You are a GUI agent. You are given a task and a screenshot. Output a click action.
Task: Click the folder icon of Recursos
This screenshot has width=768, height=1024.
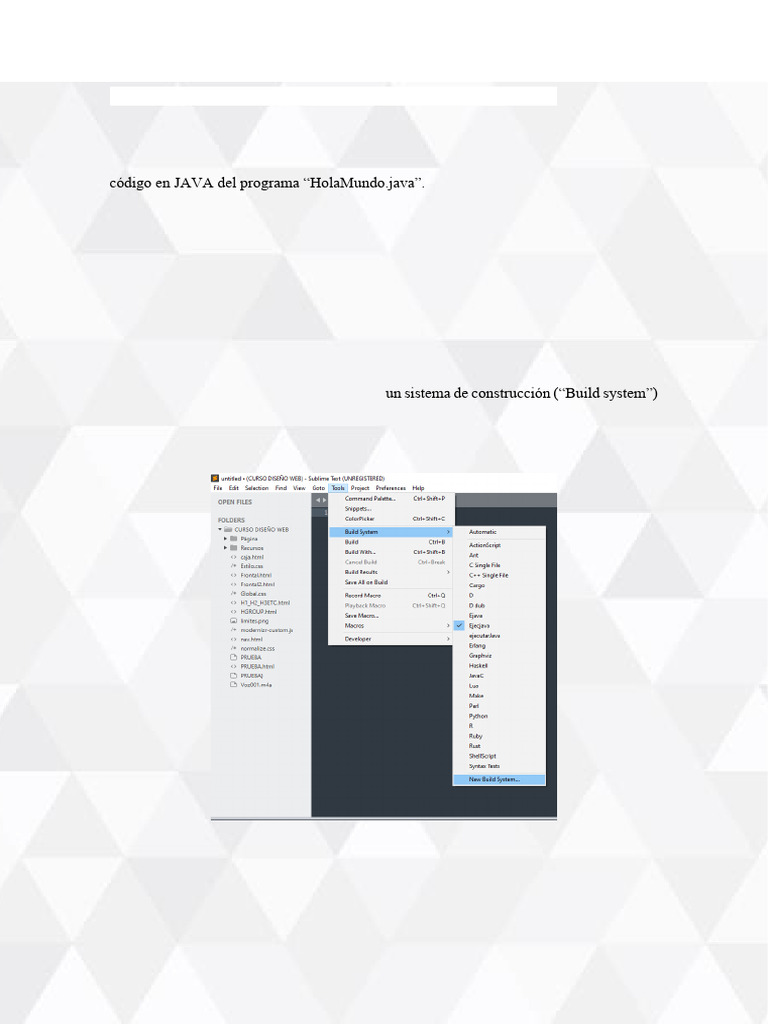coord(233,548)
